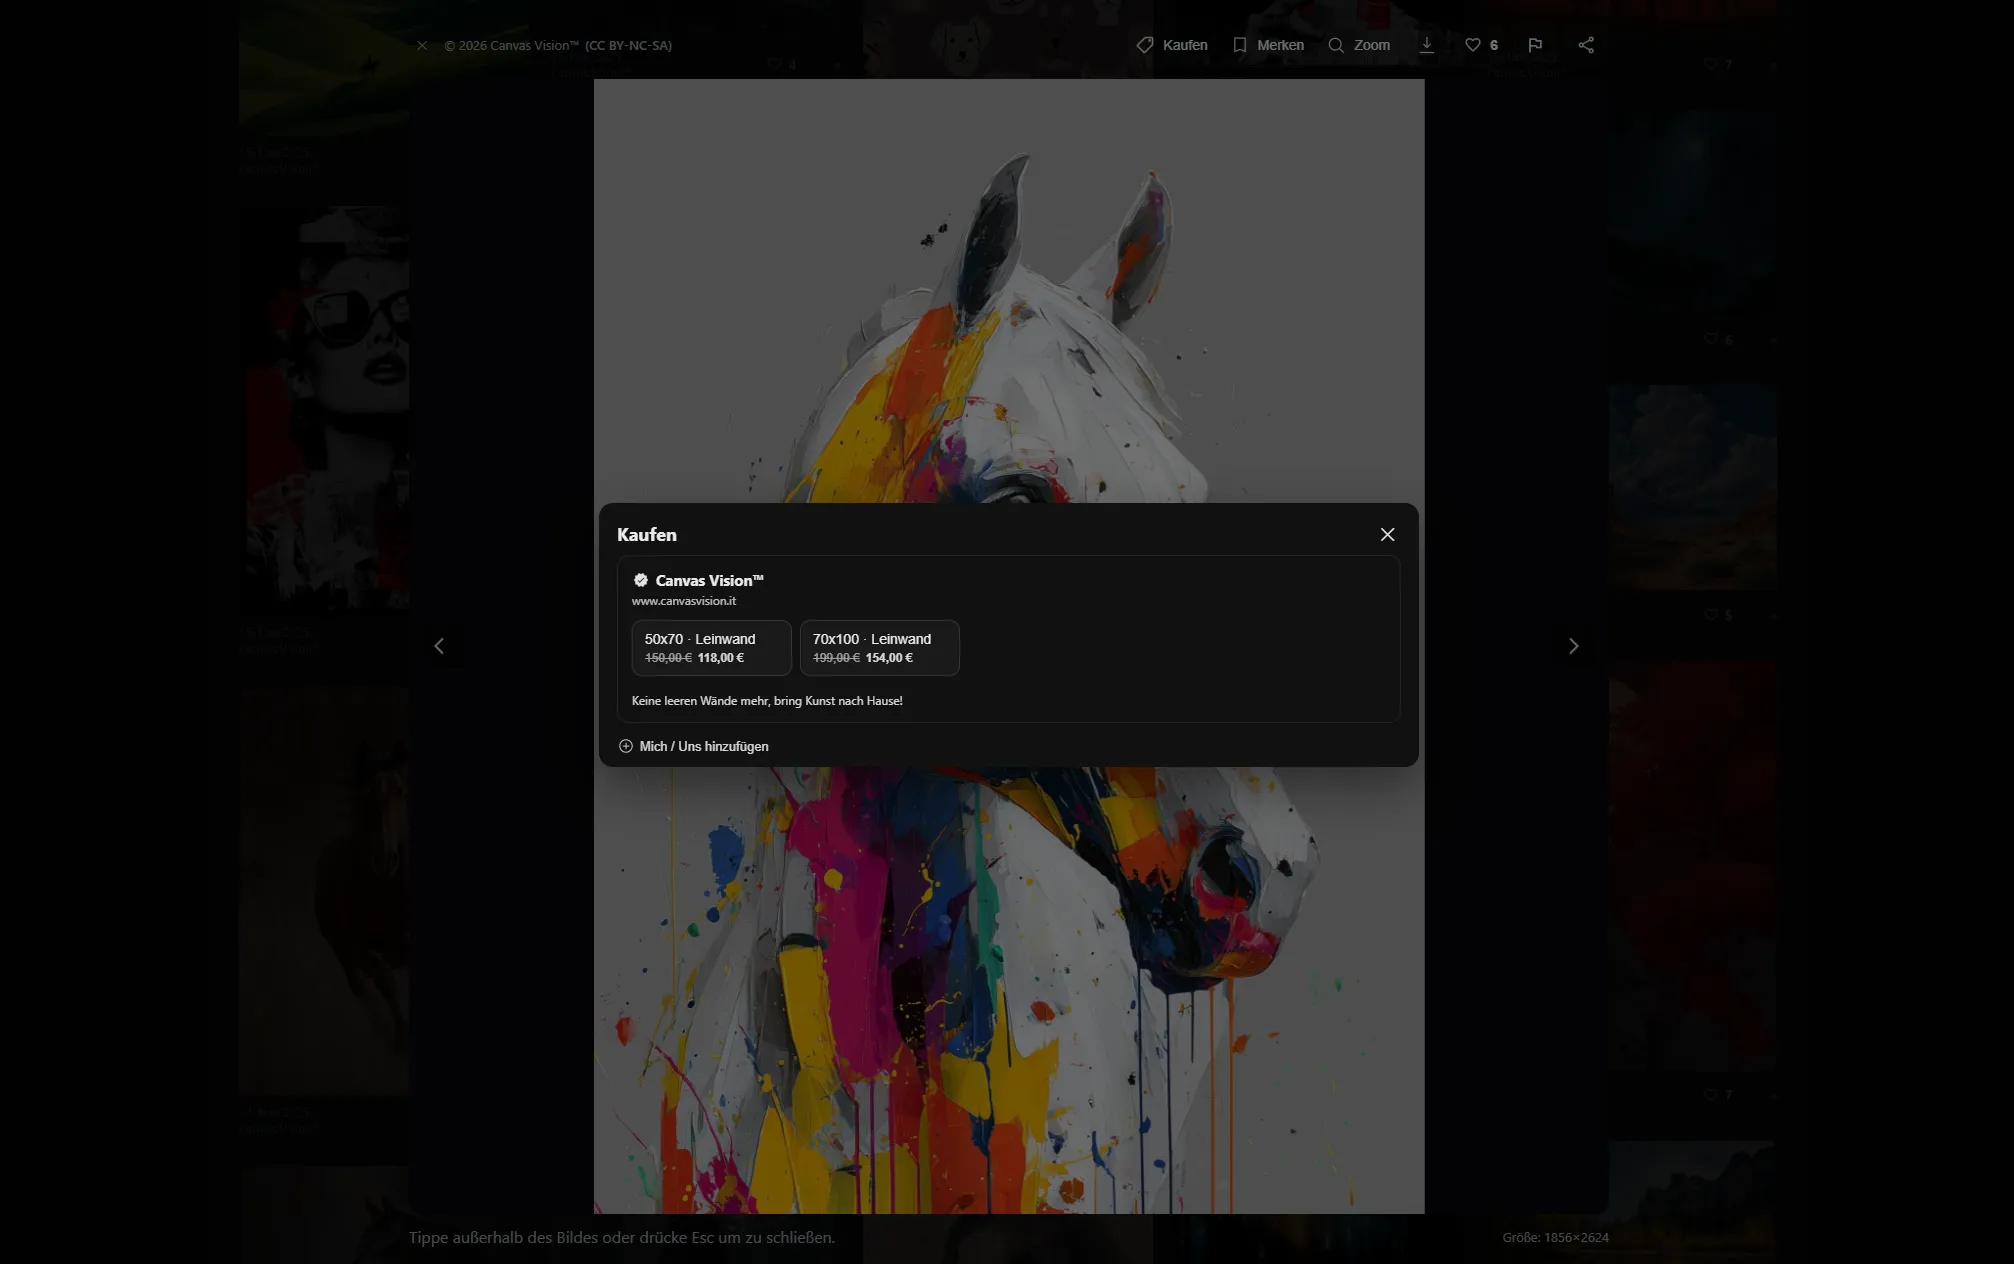Click the Merken bookmark icon
Image resolution: width=2014 pixels, height=1264 pixels.
[x=1239, y=44]
